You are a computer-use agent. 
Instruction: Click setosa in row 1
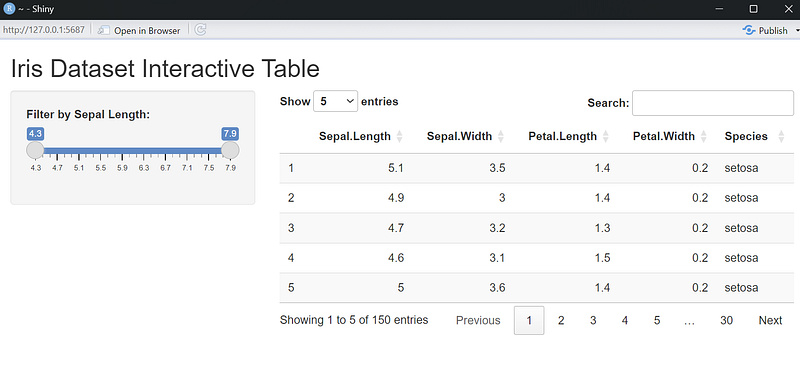coord(741,168)
